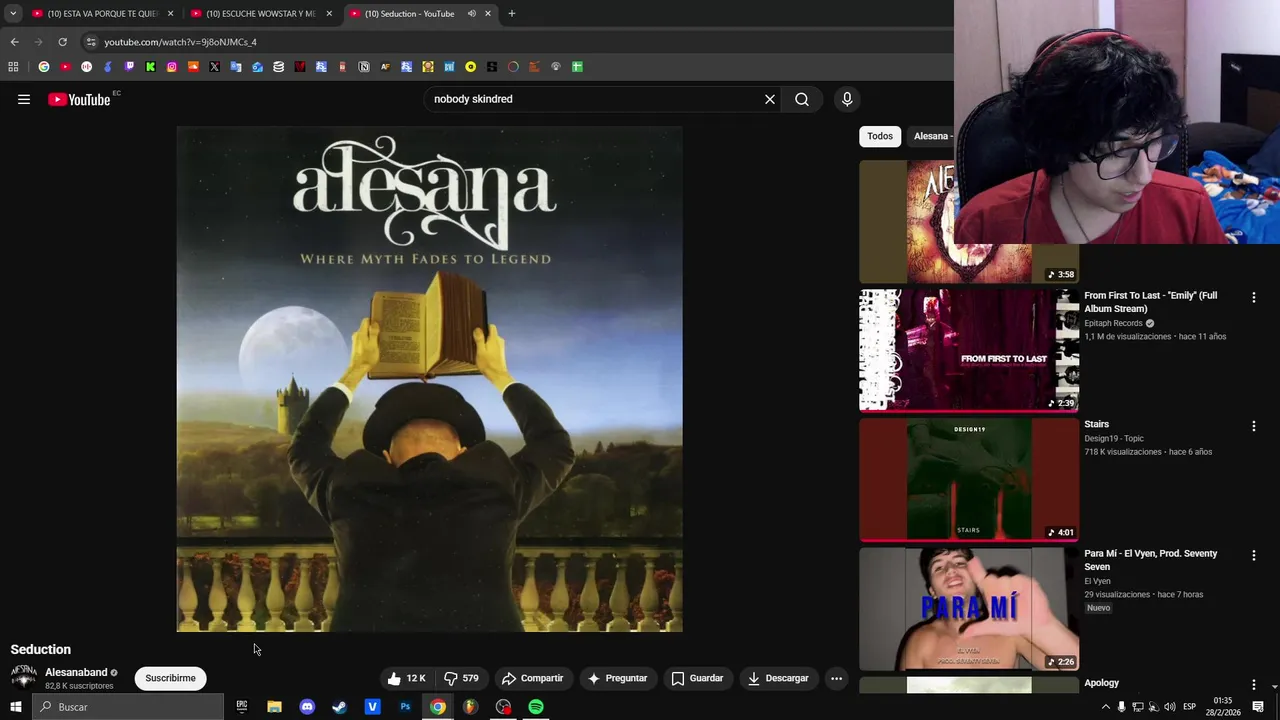Start voice search with microphone
Viewport: 1280px width, 720px height.
click(847, 99)
